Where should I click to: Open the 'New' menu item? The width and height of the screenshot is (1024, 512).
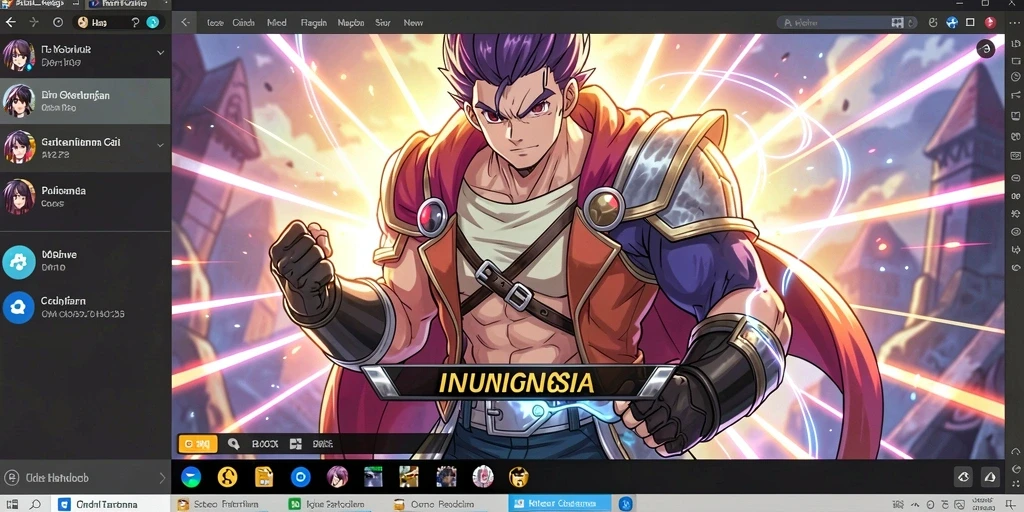click(x=413, y=22)
